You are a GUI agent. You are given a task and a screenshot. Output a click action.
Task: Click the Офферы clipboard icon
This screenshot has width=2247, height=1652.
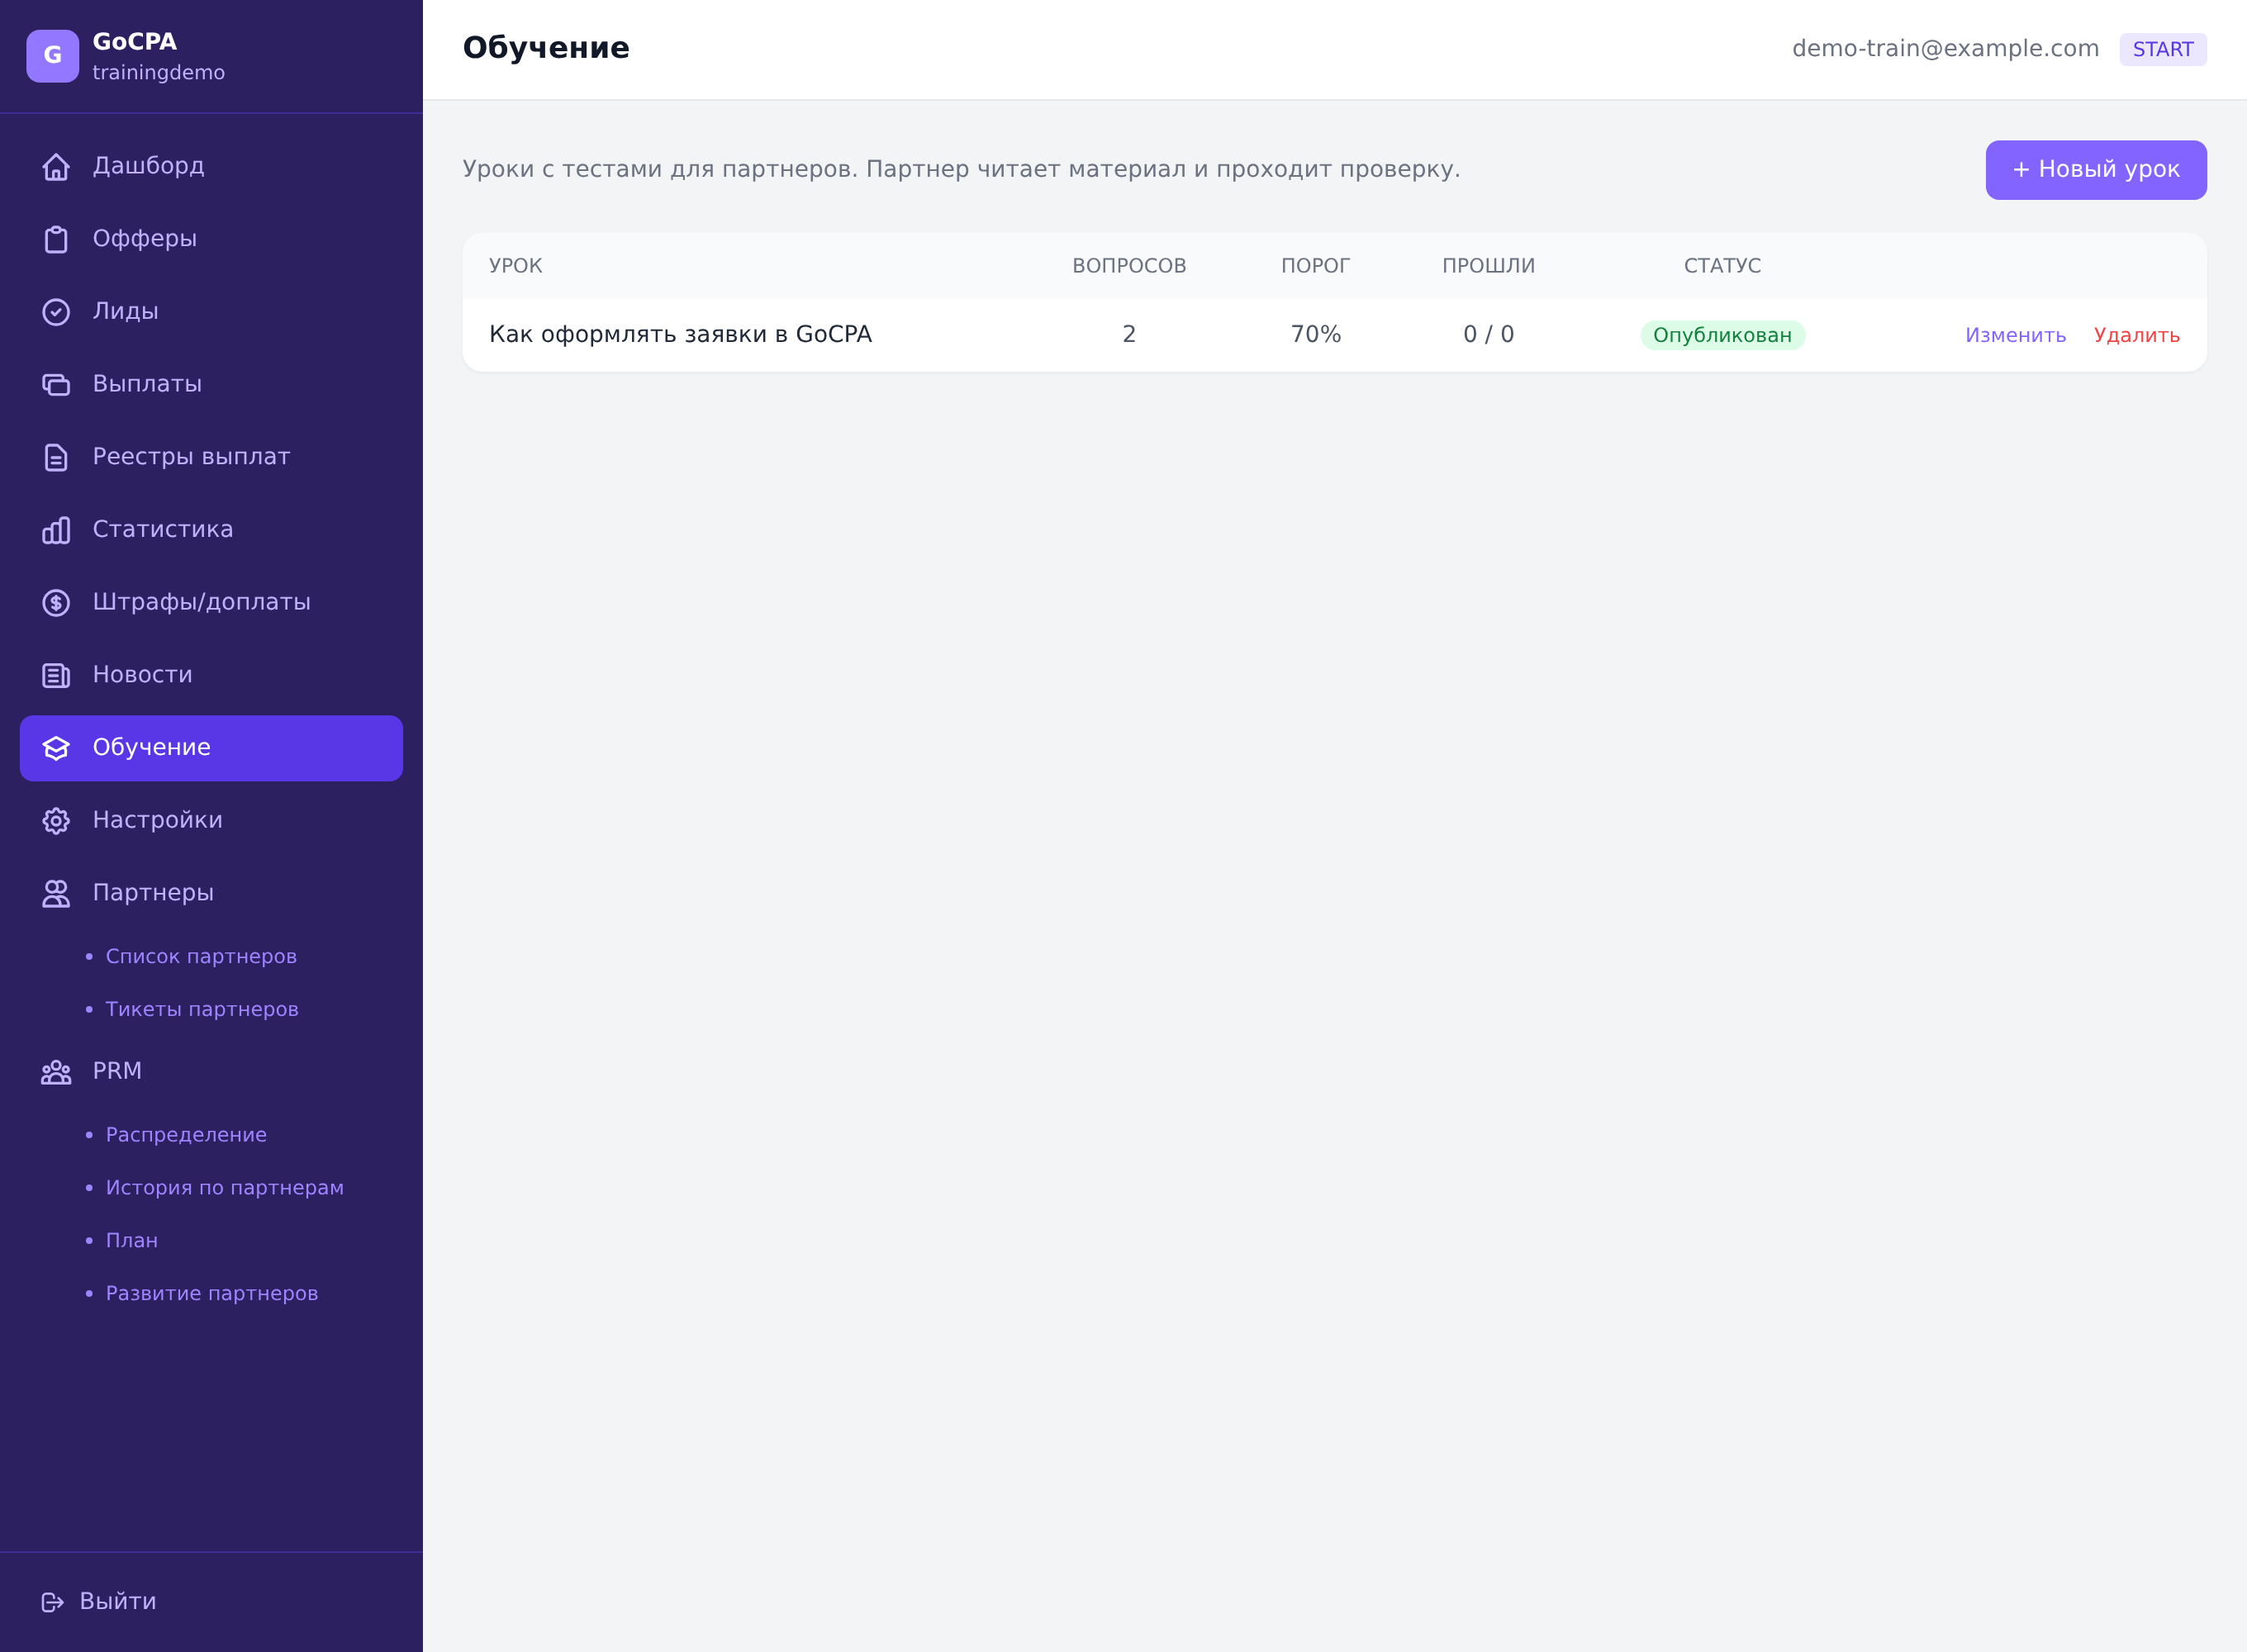pos(56,239)
